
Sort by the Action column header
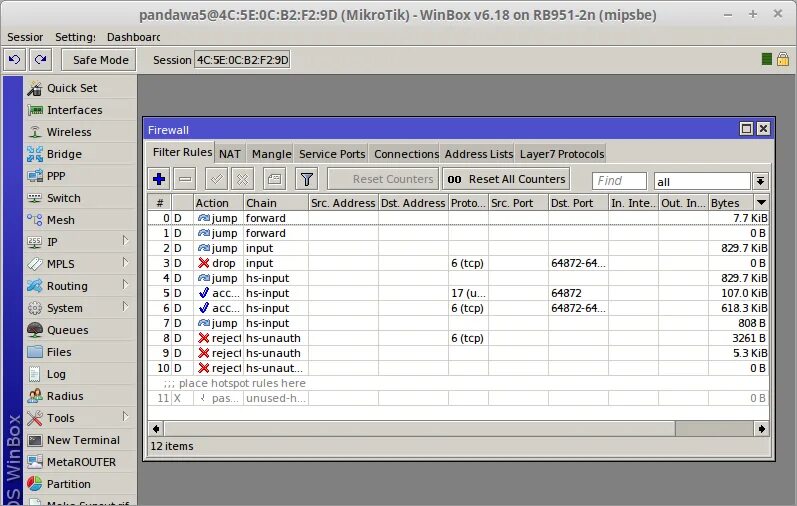(x=218, y=203)
